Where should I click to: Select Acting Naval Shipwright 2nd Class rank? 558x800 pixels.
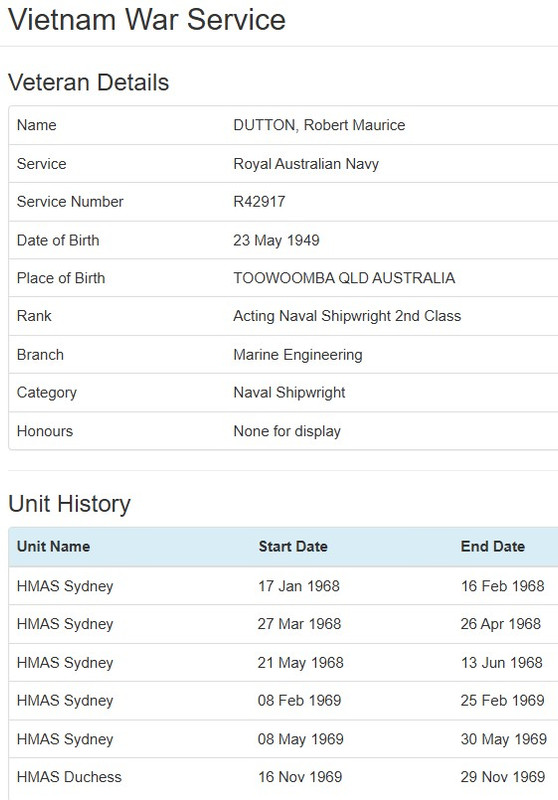(x=347, y=316)
